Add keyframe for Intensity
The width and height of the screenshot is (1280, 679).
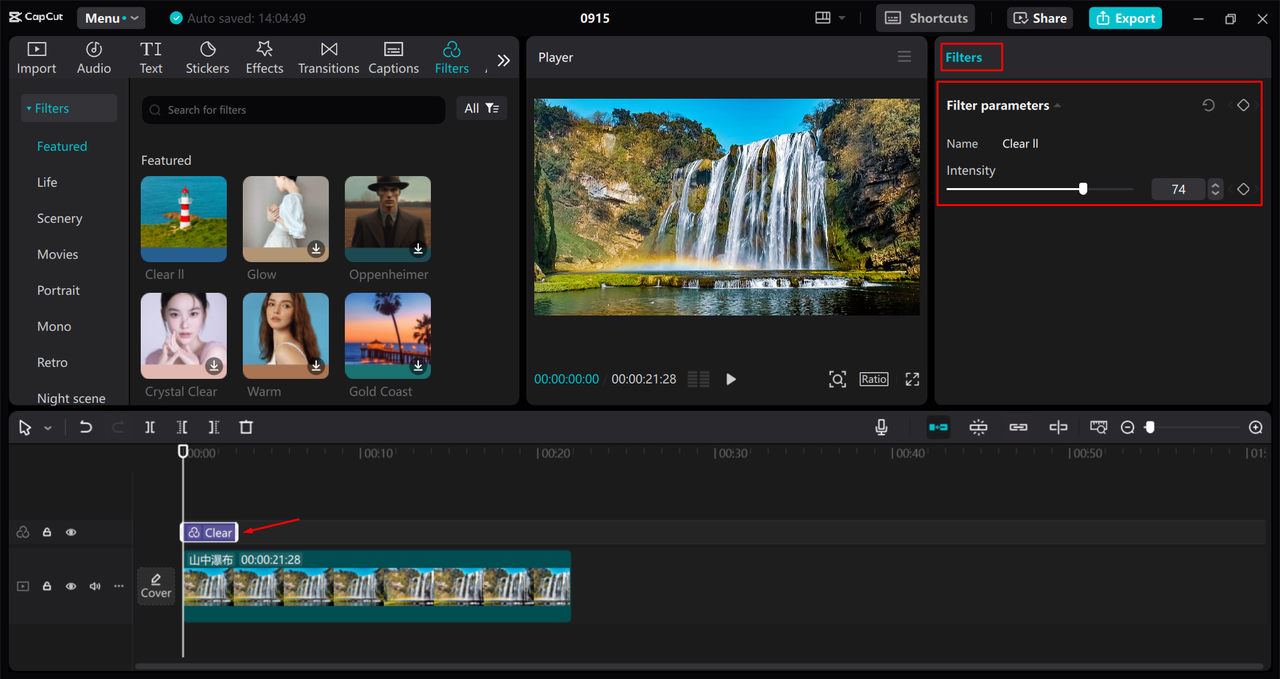pyautogui.click(x=1243, y=189)
